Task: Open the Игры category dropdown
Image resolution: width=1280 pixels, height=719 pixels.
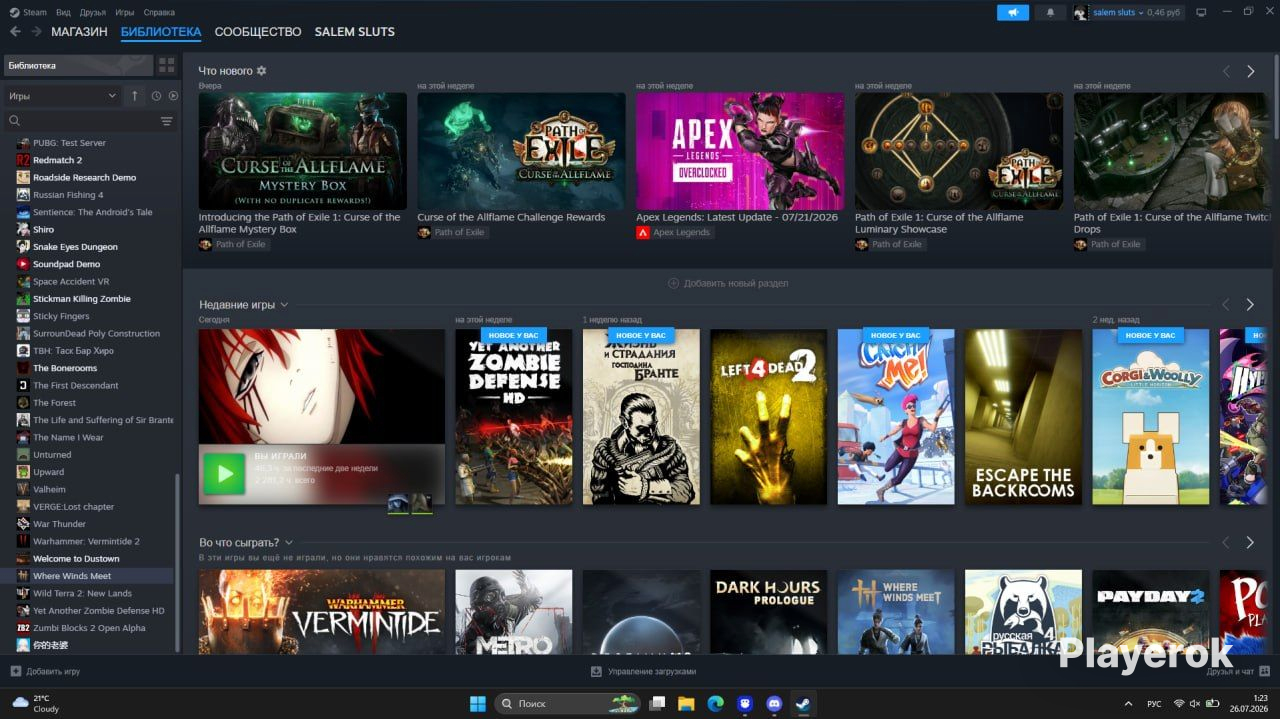Action: pyautogui.click(x=62, y=96)
